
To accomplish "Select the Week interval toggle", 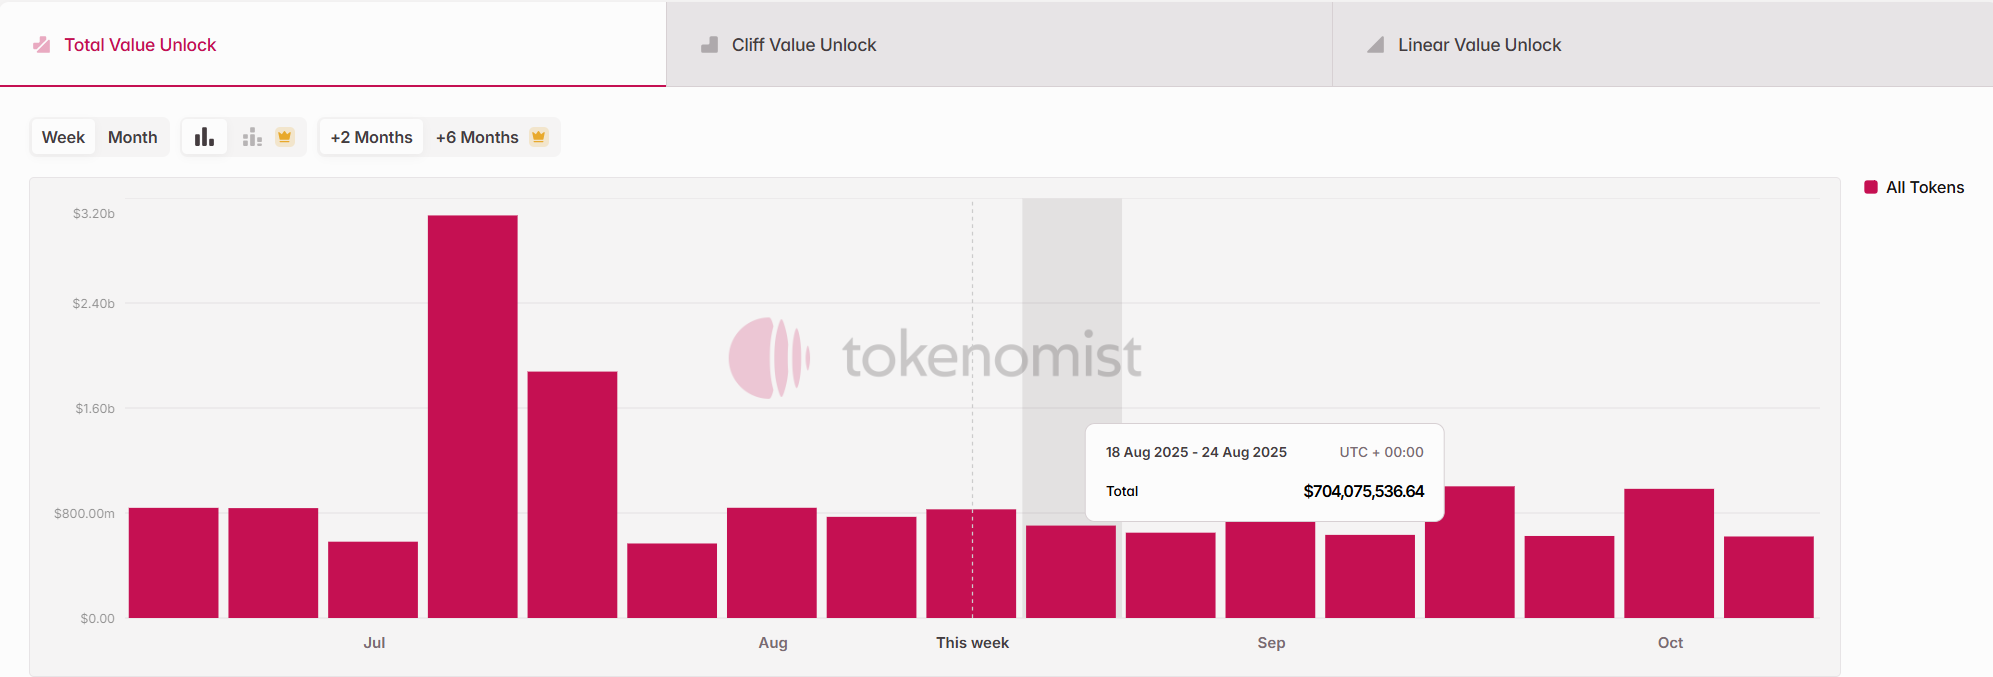I will point(63,137).
